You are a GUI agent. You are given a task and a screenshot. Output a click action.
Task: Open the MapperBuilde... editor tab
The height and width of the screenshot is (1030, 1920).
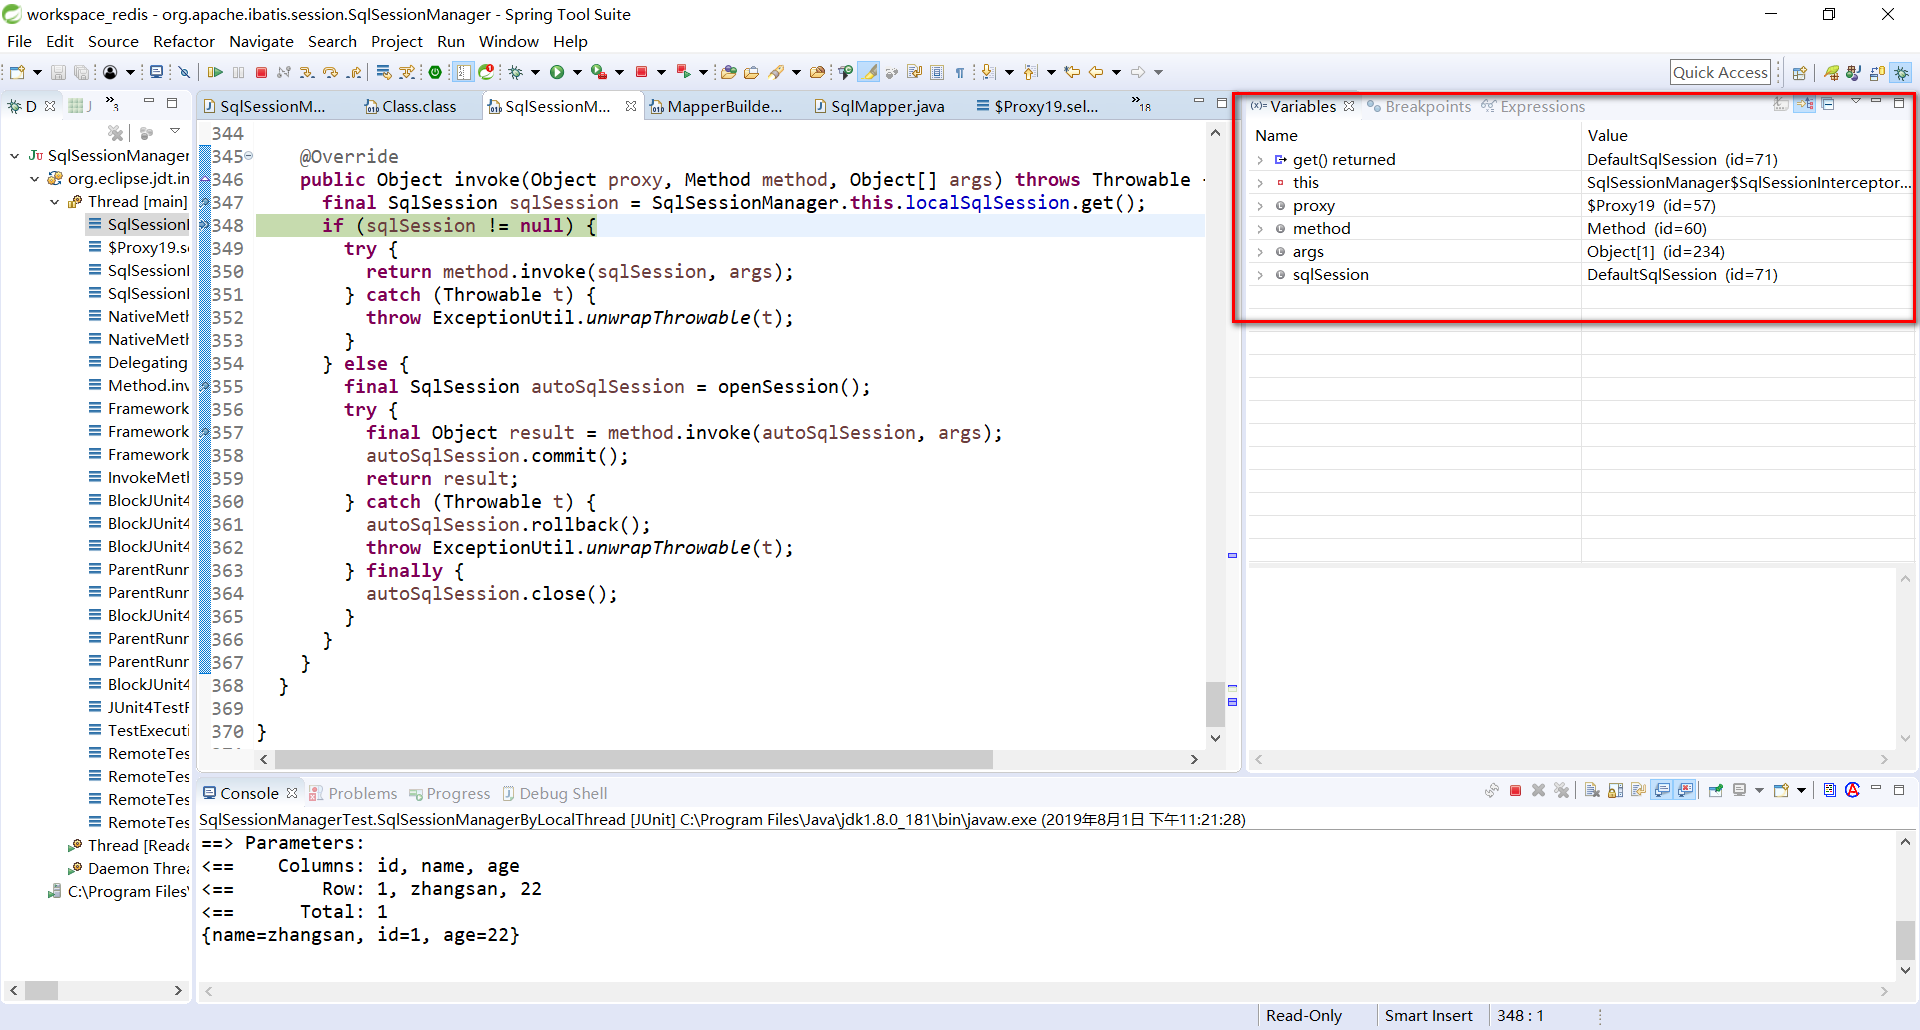point(716,106)
